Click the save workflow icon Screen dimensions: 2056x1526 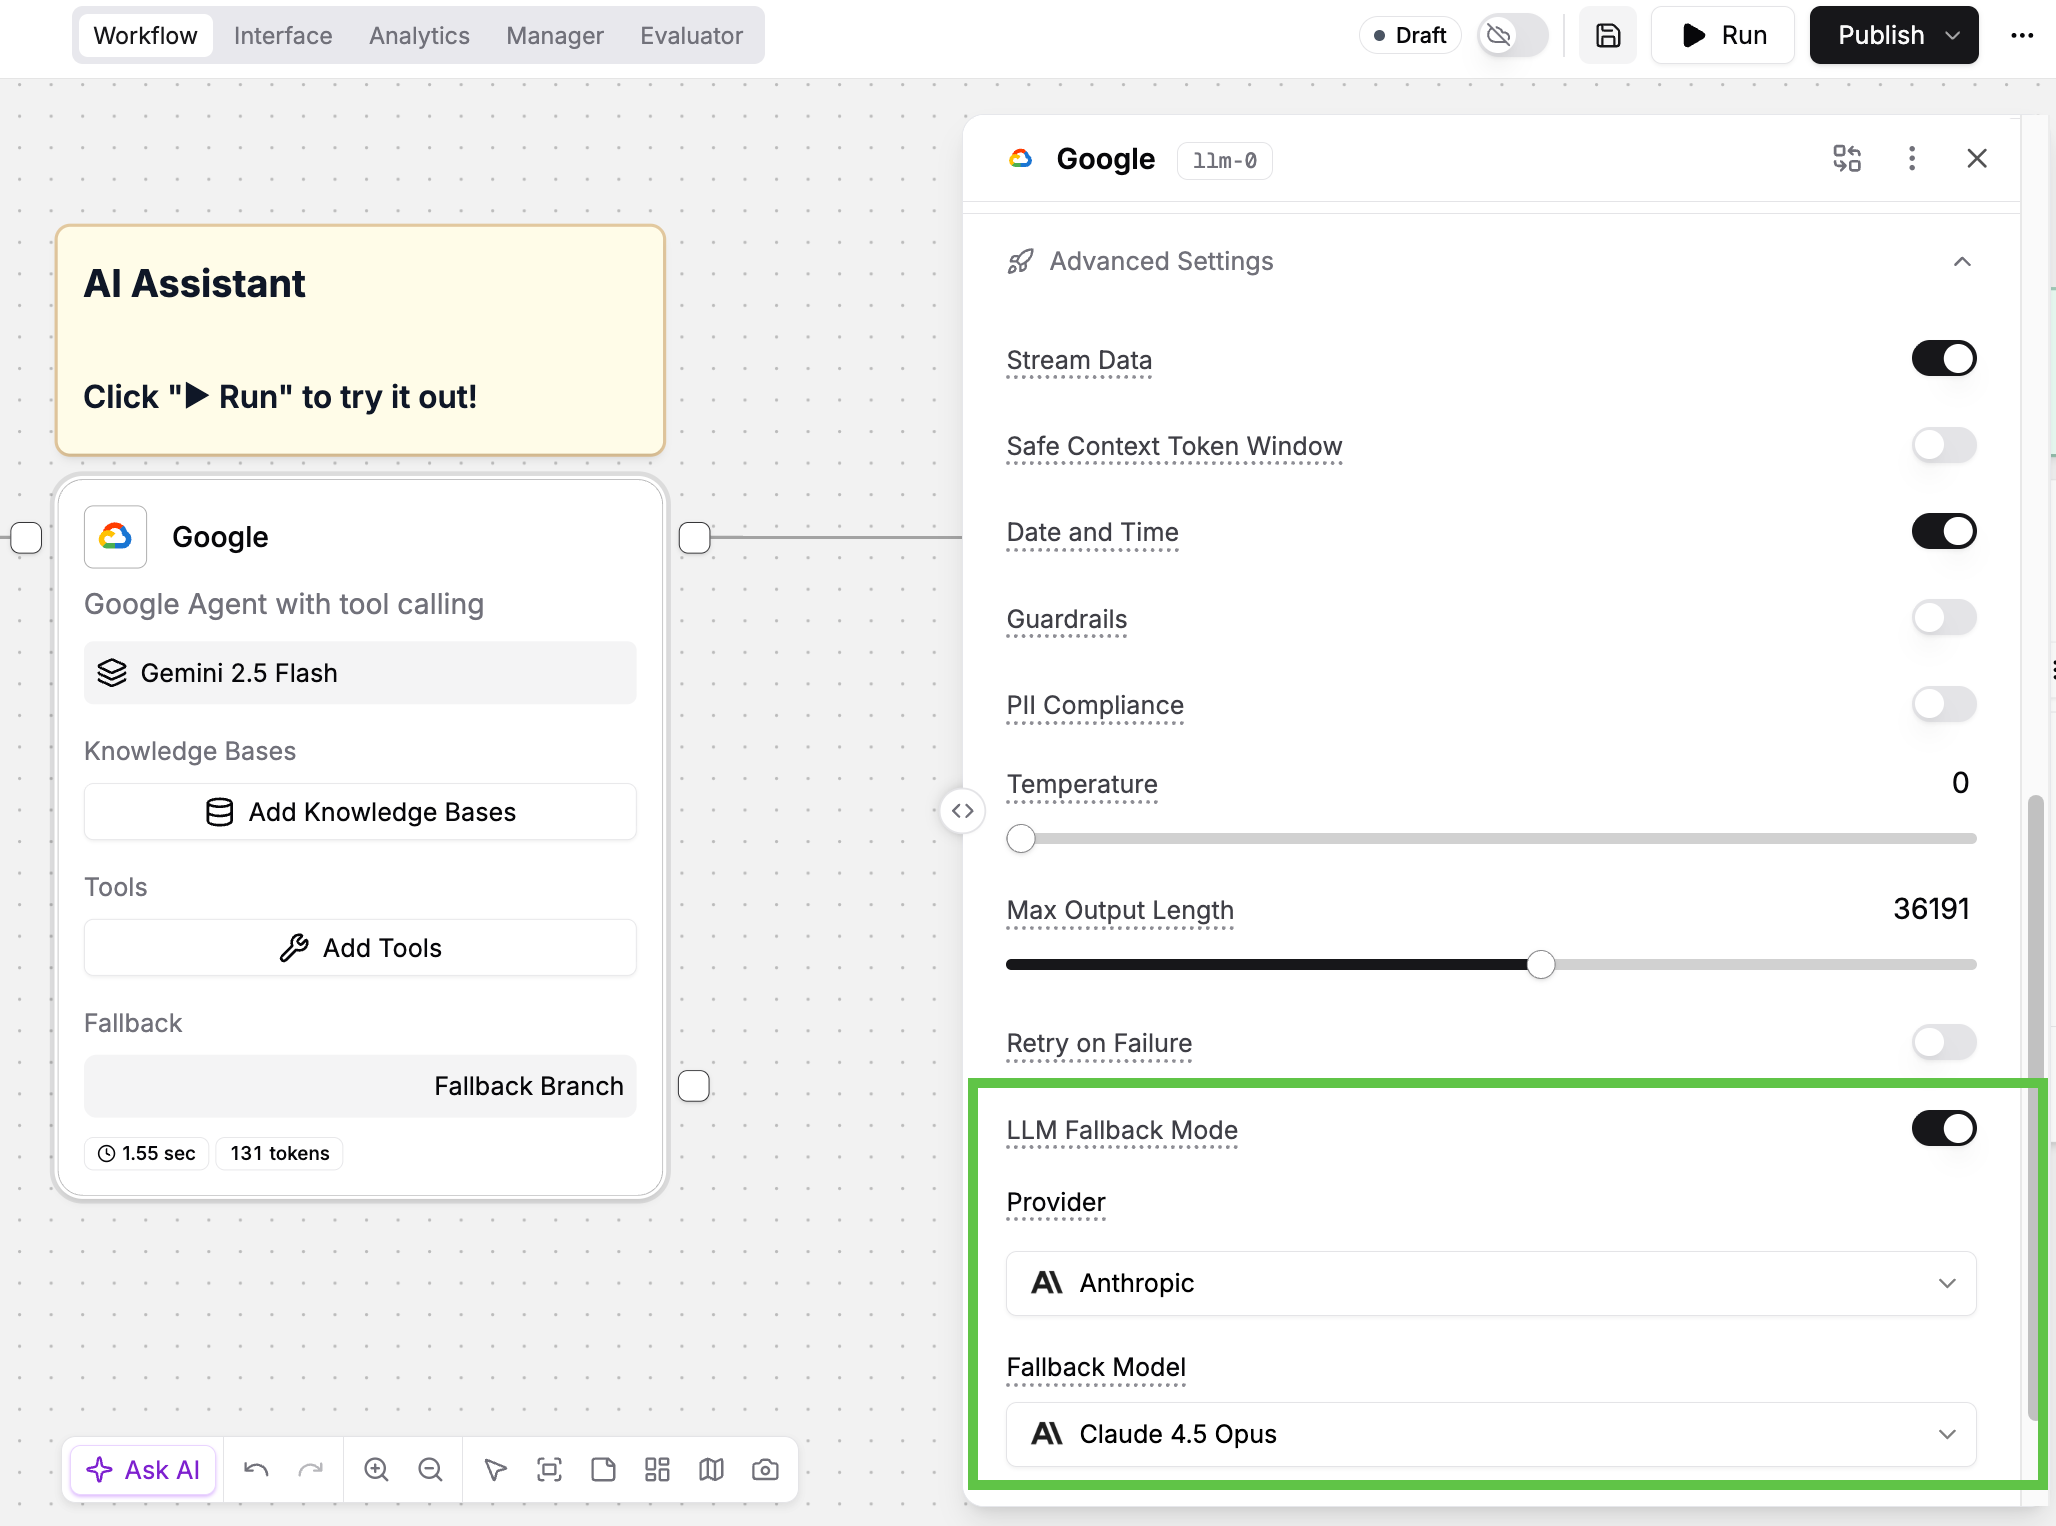pyautogui.click(x=1607, y=36)
